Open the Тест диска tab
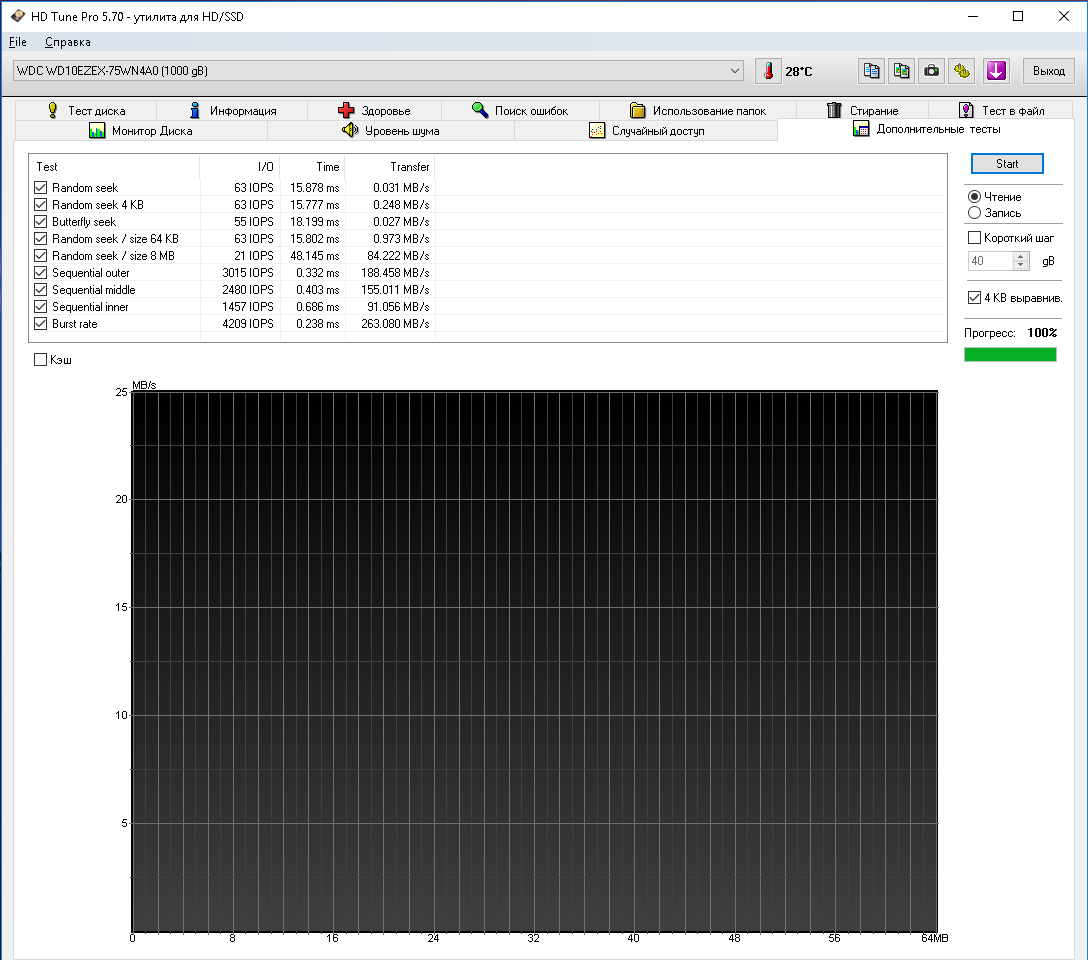Screen dimensions: 1088x960 pos(87,110)
